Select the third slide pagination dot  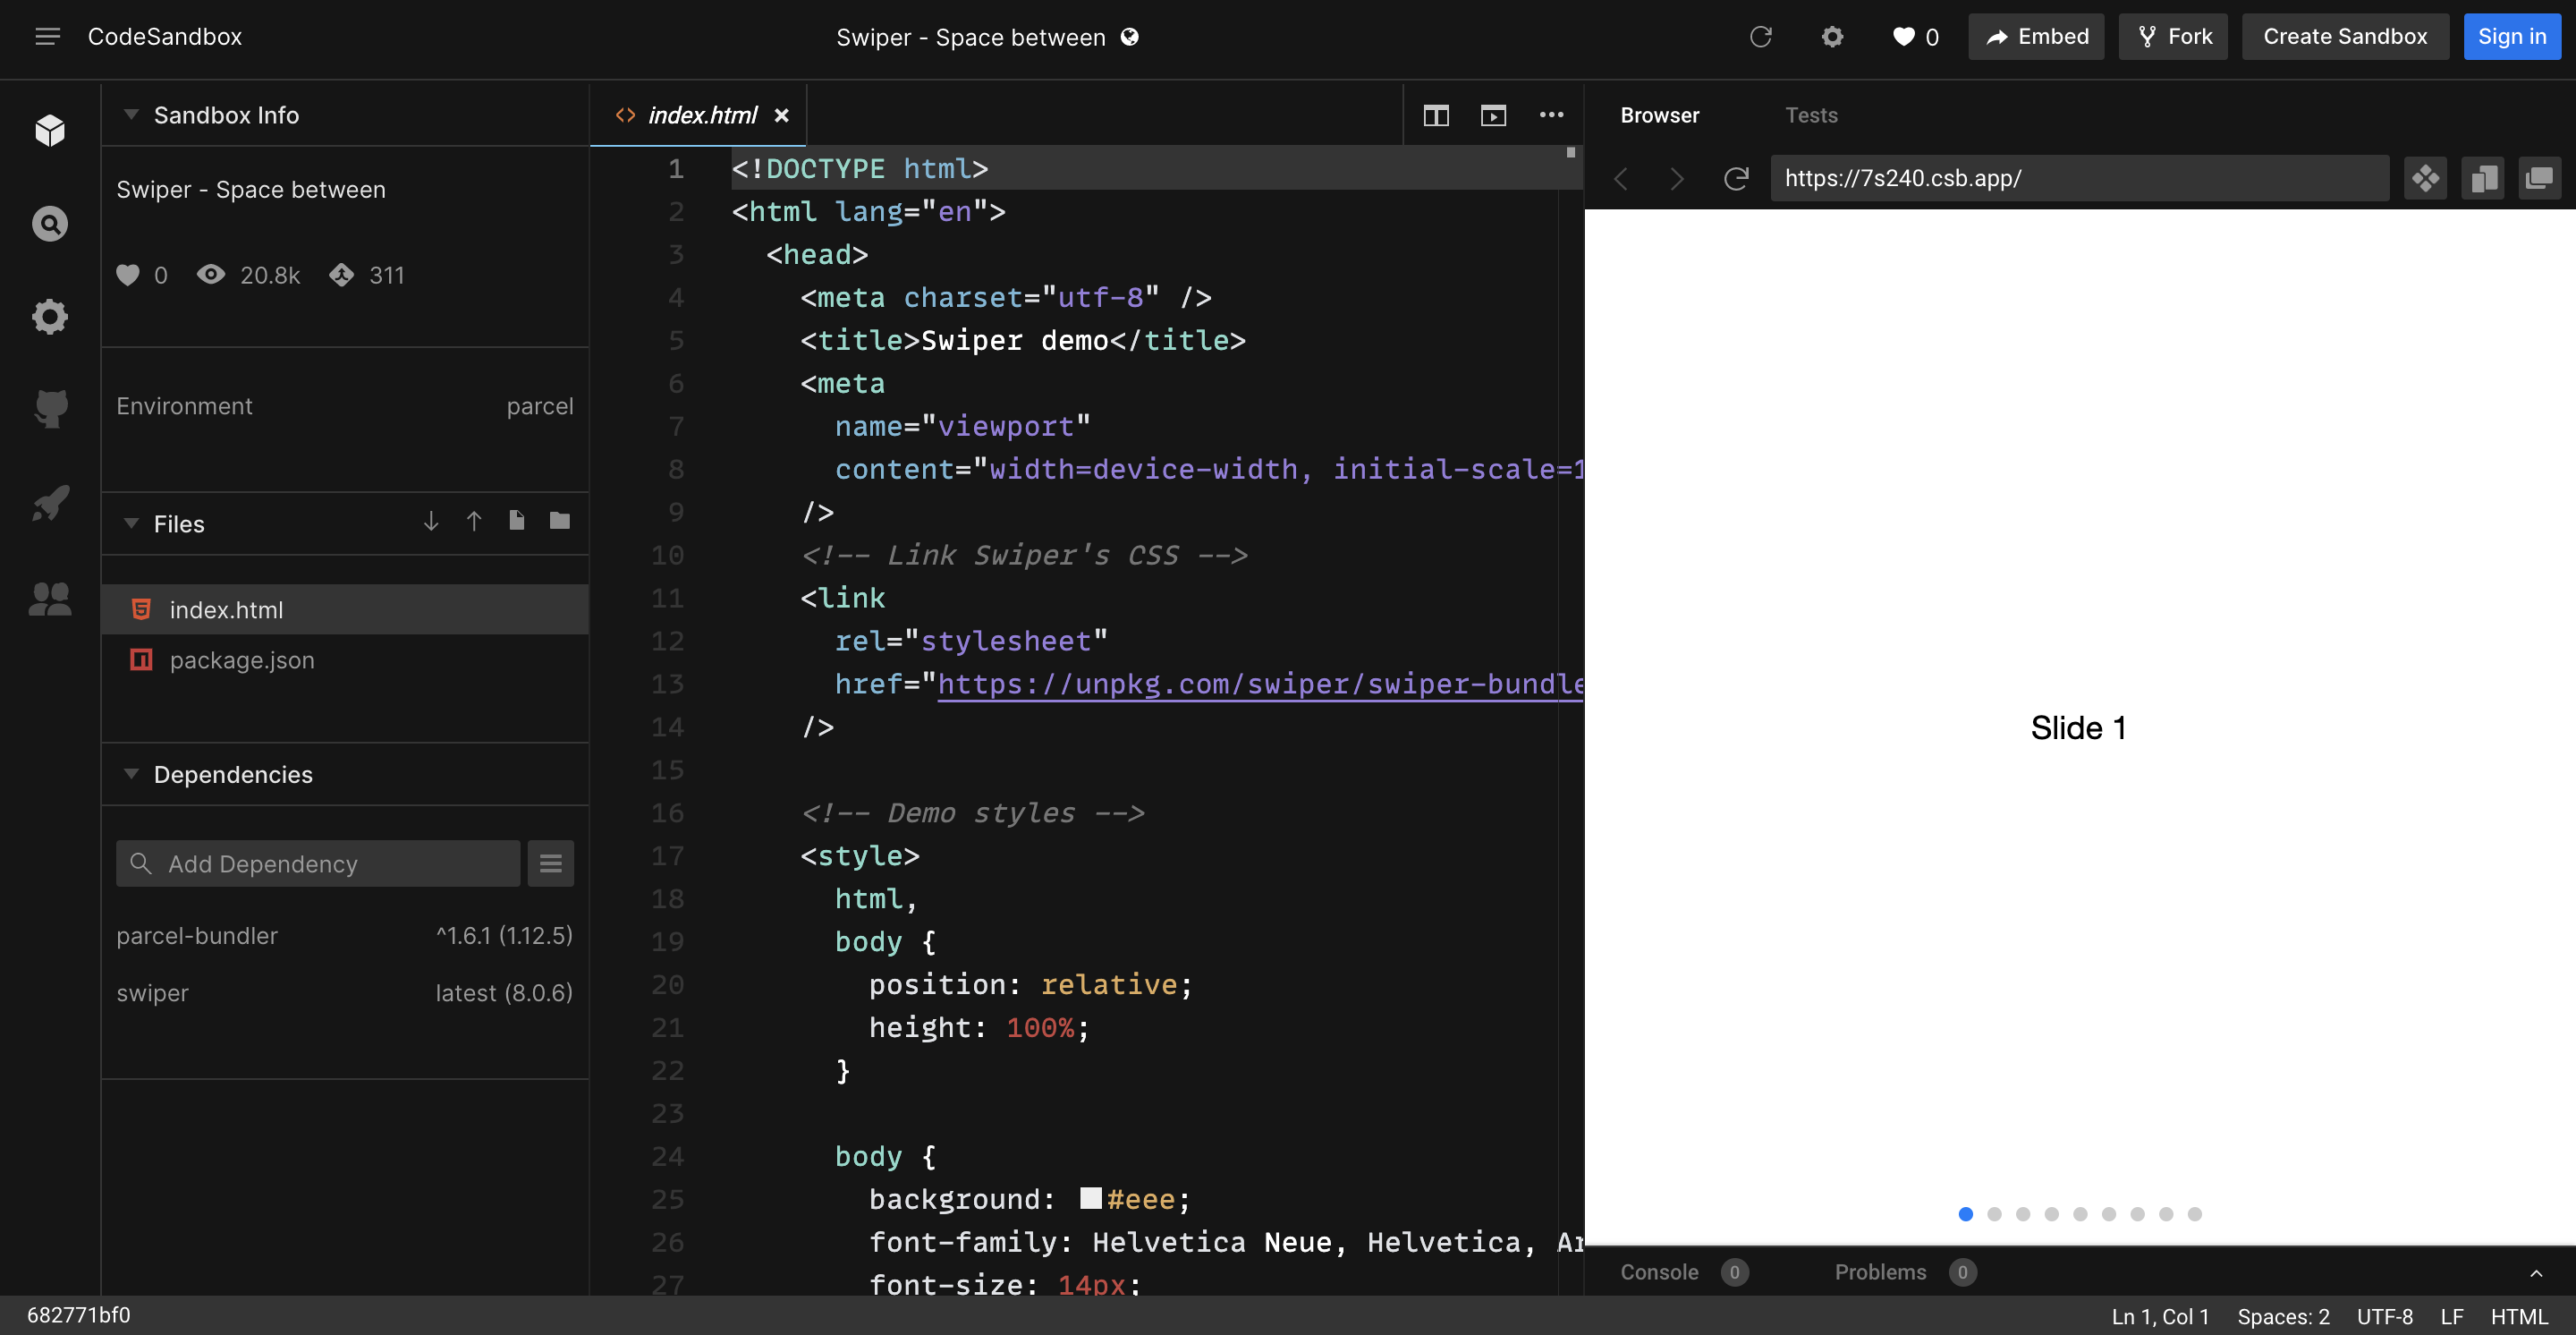click(2023, 1214)
